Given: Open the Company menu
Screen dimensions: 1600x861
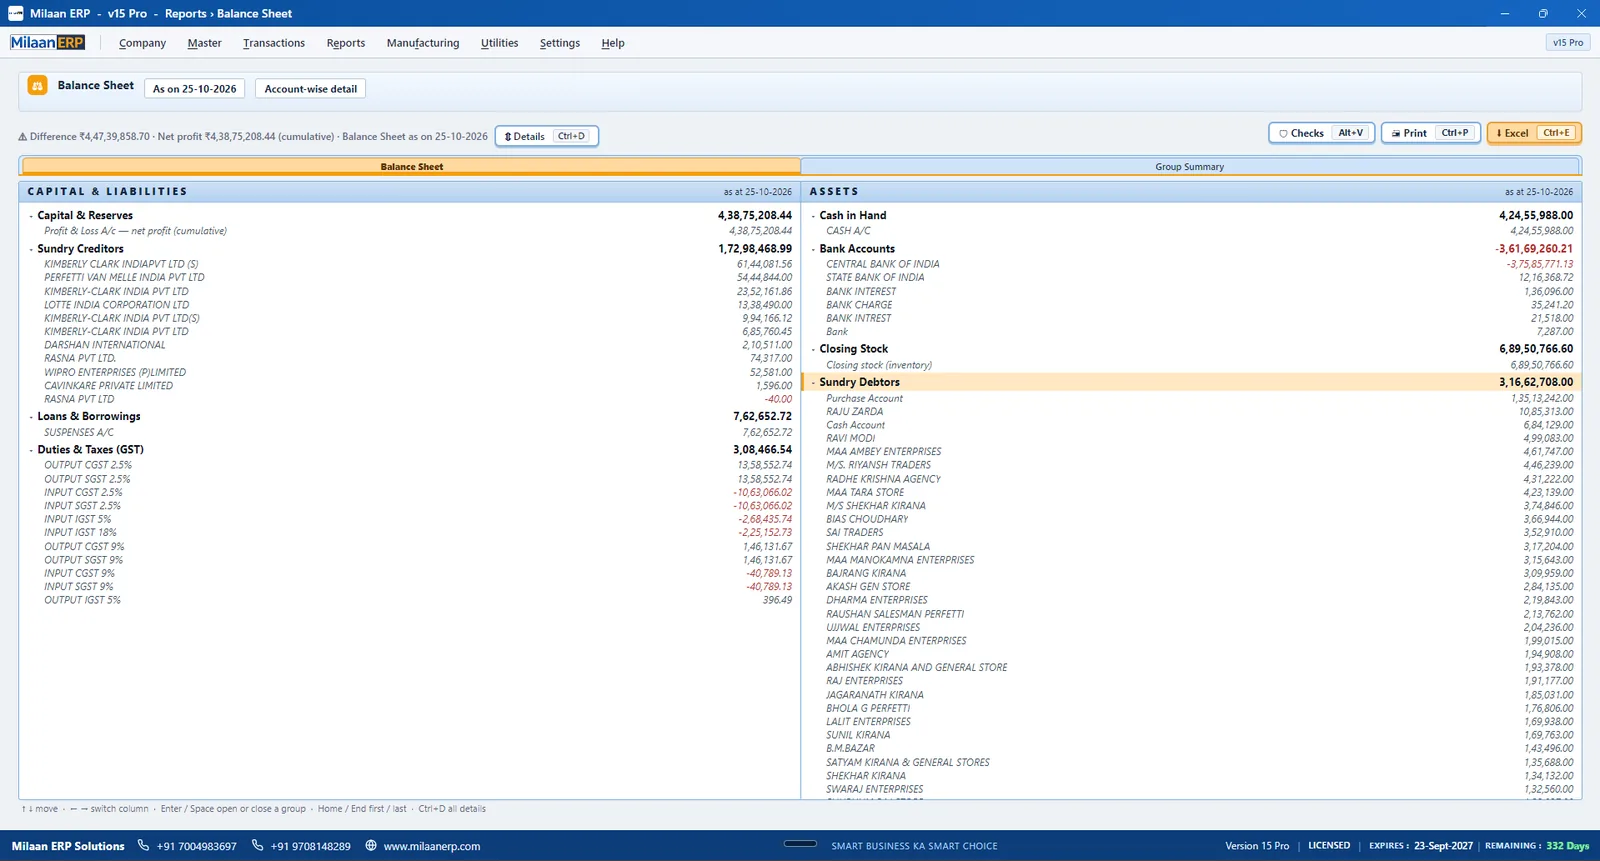Looking at the screenshot, I should point(142,43).
